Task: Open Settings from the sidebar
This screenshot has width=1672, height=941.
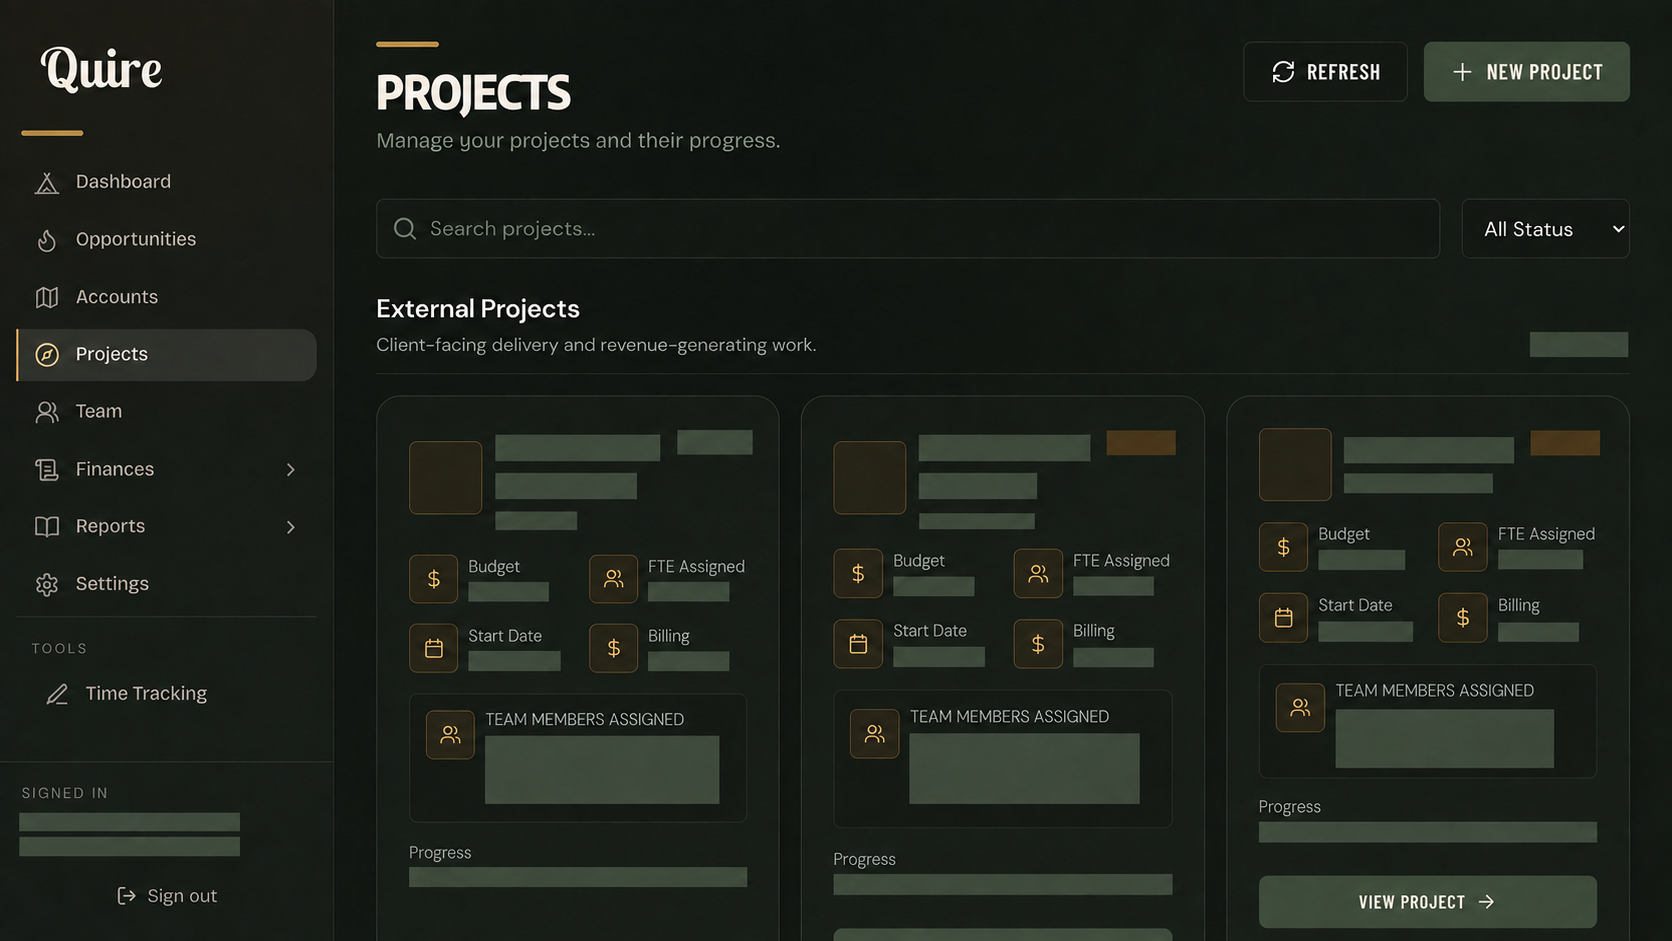Action: click(x=166, y=585)
